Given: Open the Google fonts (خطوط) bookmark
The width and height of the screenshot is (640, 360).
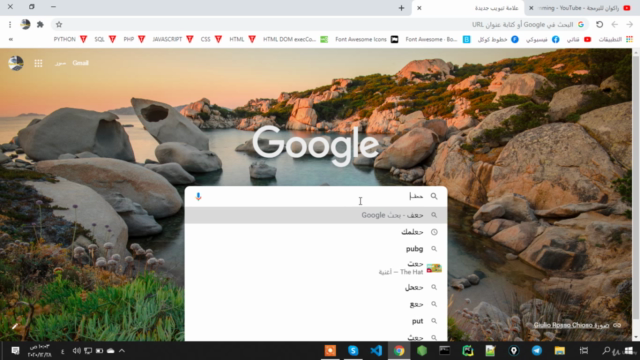Looking at the screenshot, I should 498,39.
